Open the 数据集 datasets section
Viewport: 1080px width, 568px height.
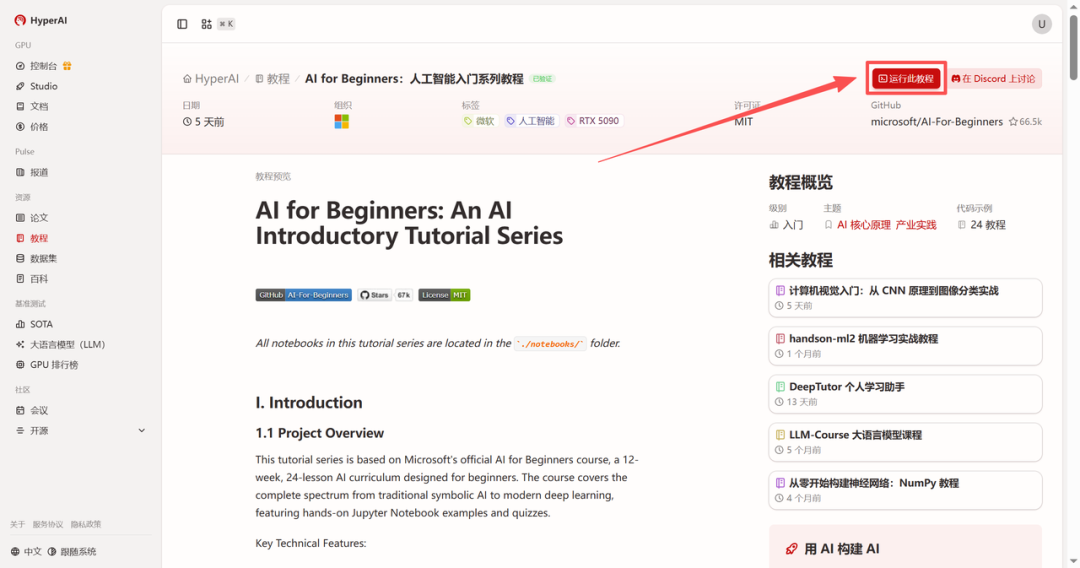pos(37,258)
